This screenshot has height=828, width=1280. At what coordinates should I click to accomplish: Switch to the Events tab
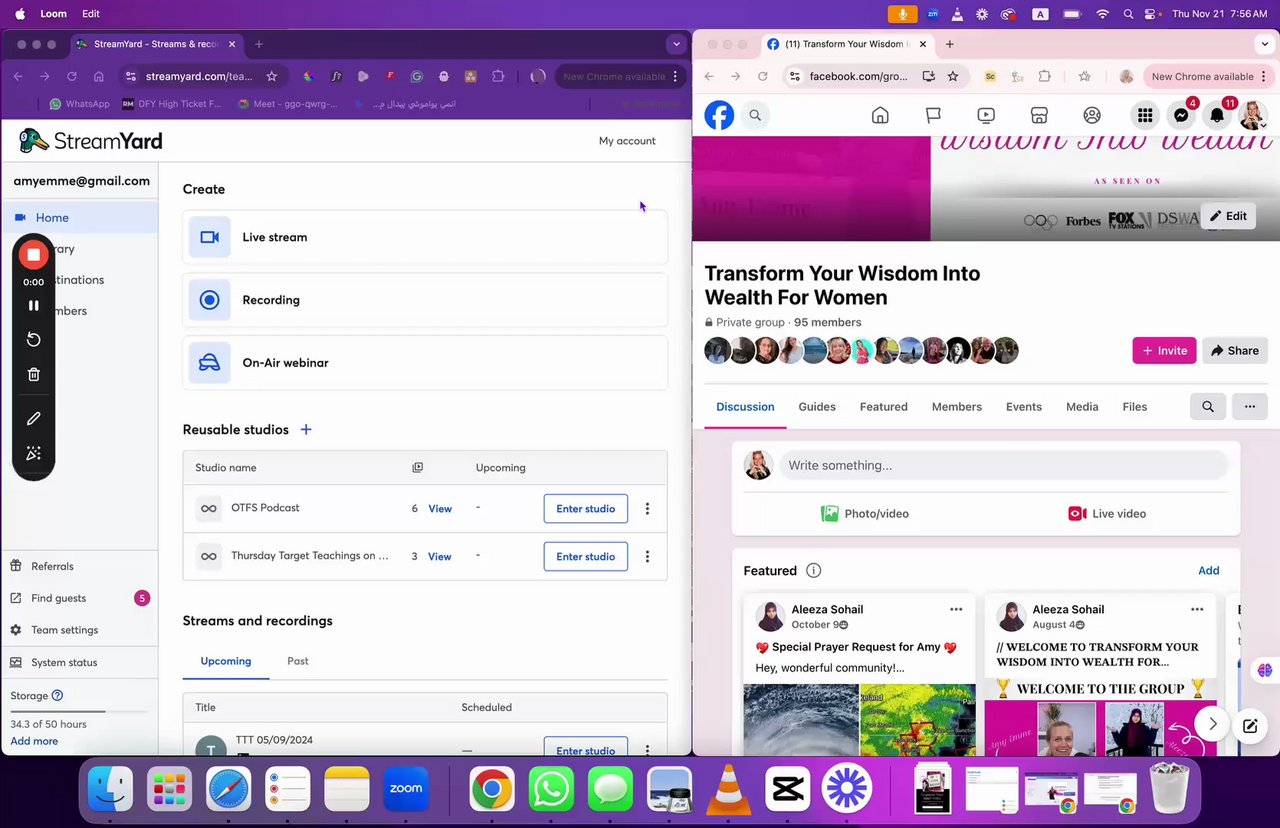[1024, 407]
